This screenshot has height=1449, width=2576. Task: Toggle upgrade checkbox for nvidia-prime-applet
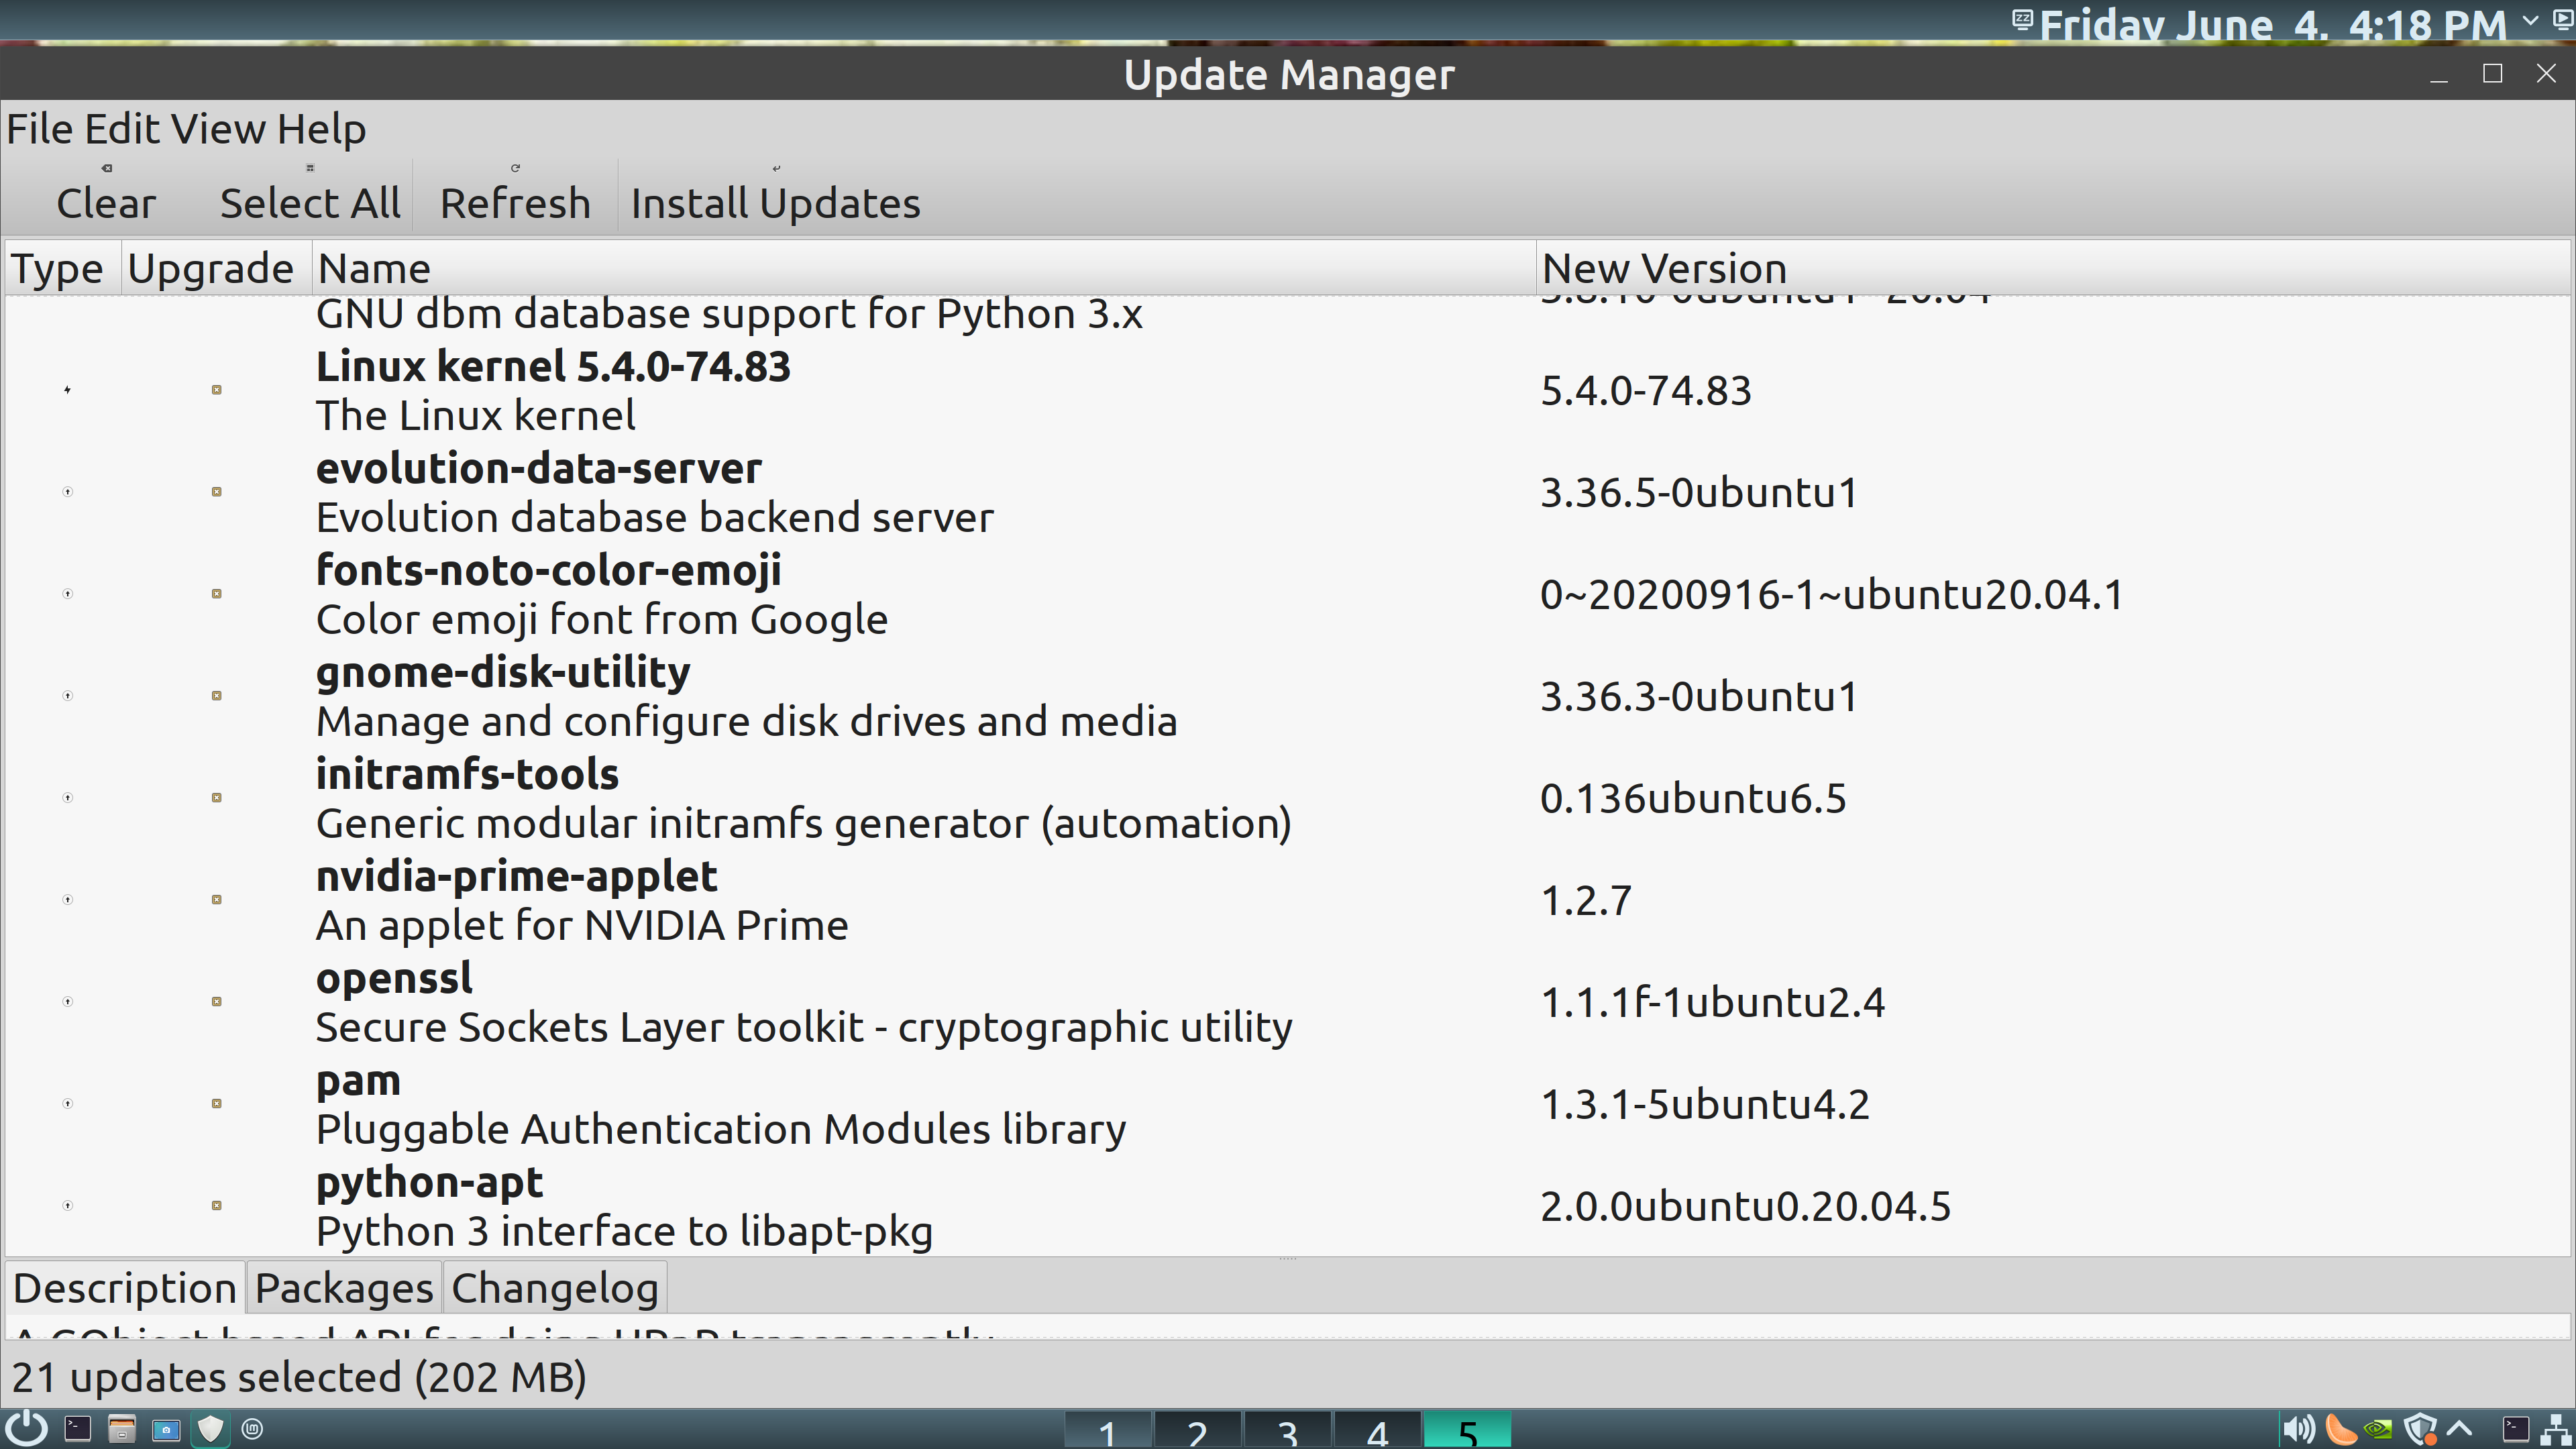[216, 900]
